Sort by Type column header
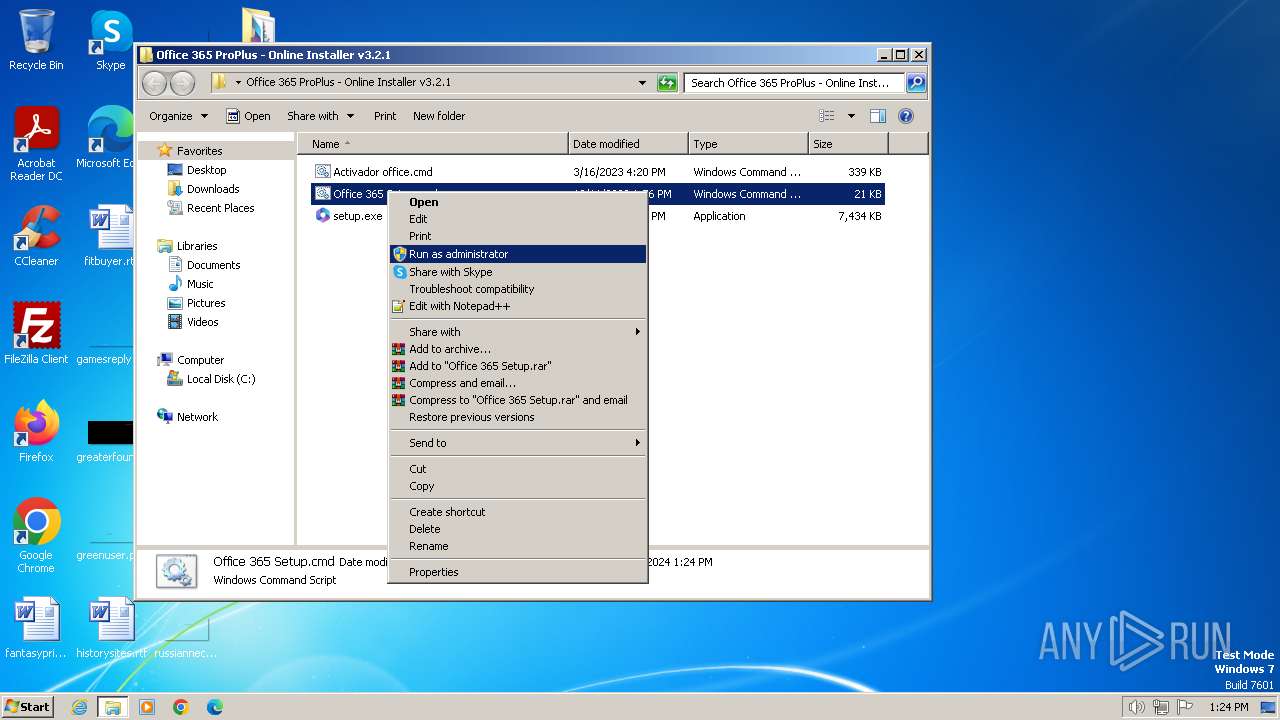 pyautogui.click(x=748, y=144)
